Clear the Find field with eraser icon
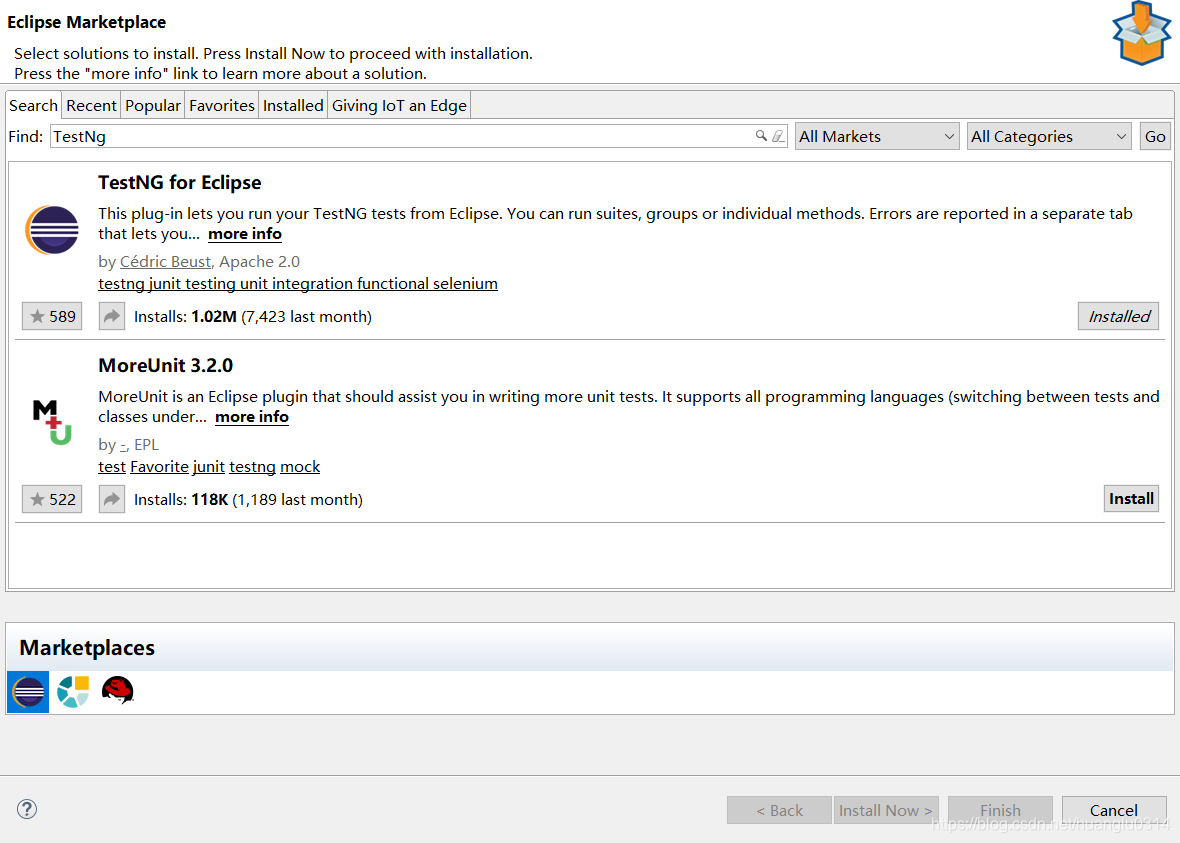 click(x=778, y=136)
